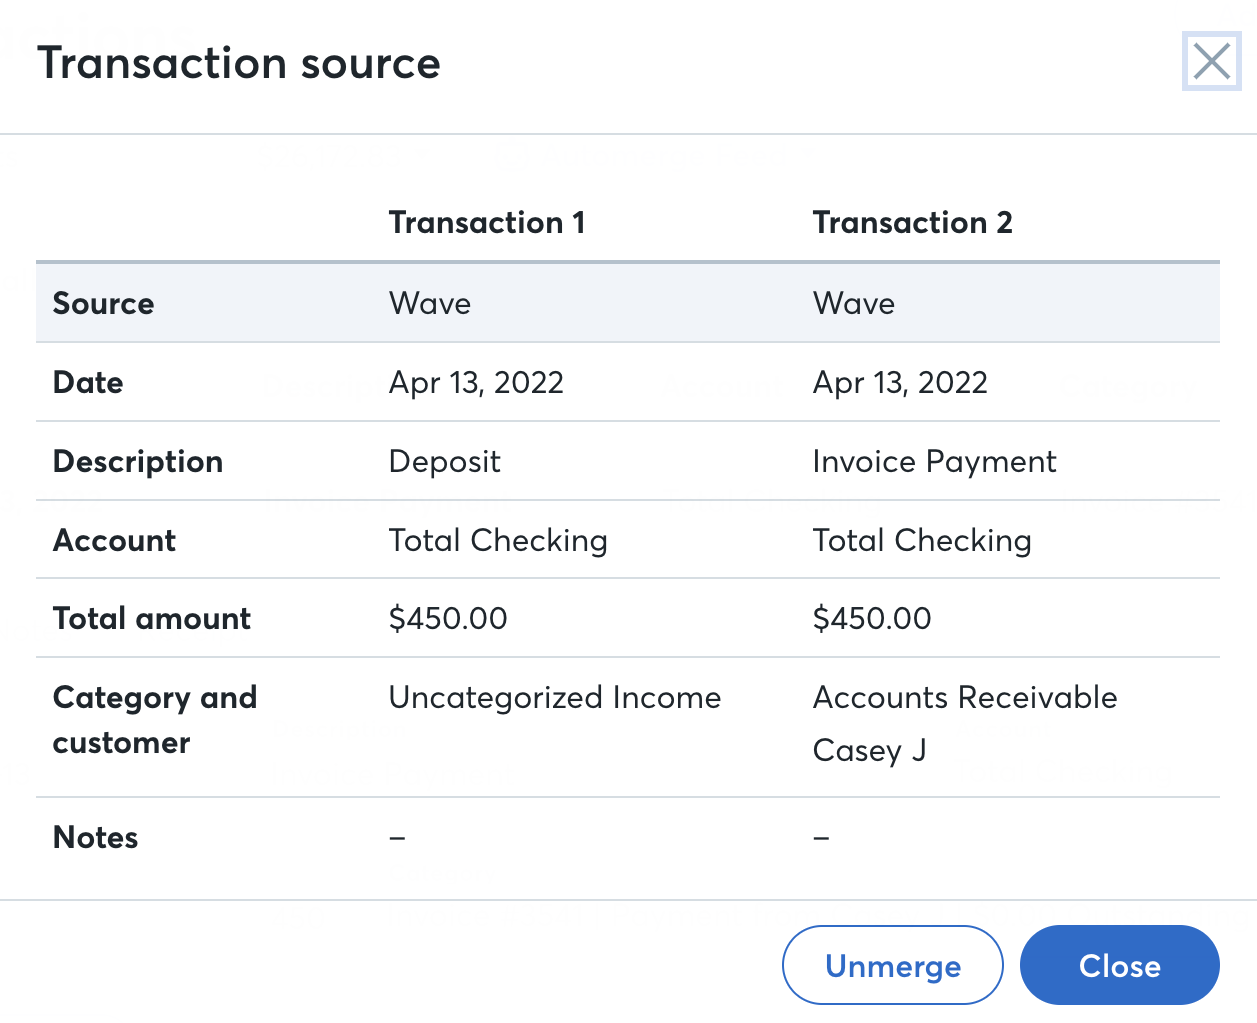Click the Casey J customer name

coord(869,750)
